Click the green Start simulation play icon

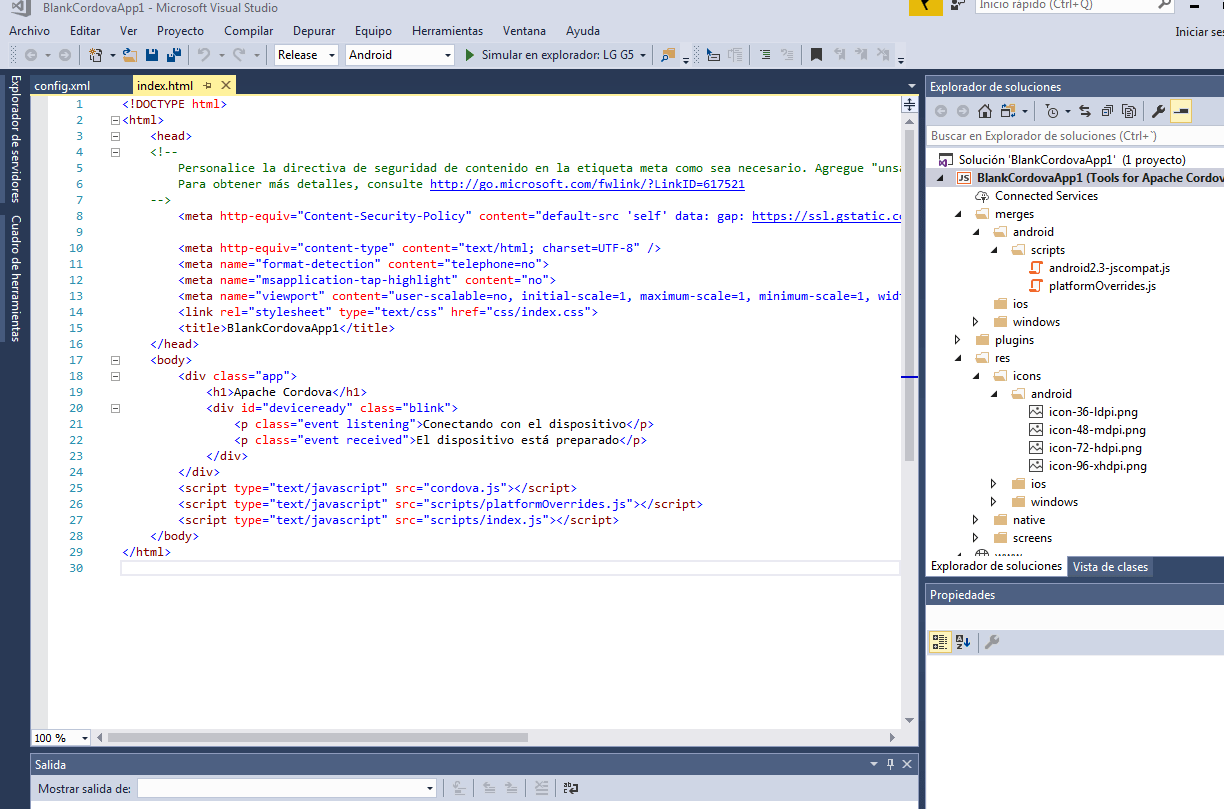(x=470, y=55)
